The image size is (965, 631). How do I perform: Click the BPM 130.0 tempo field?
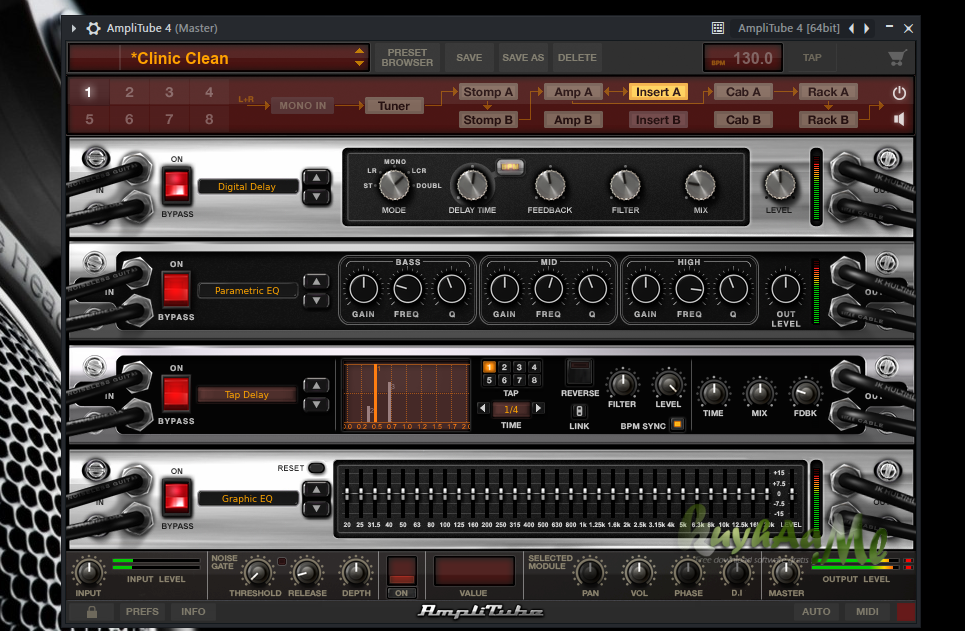point(743,58)
